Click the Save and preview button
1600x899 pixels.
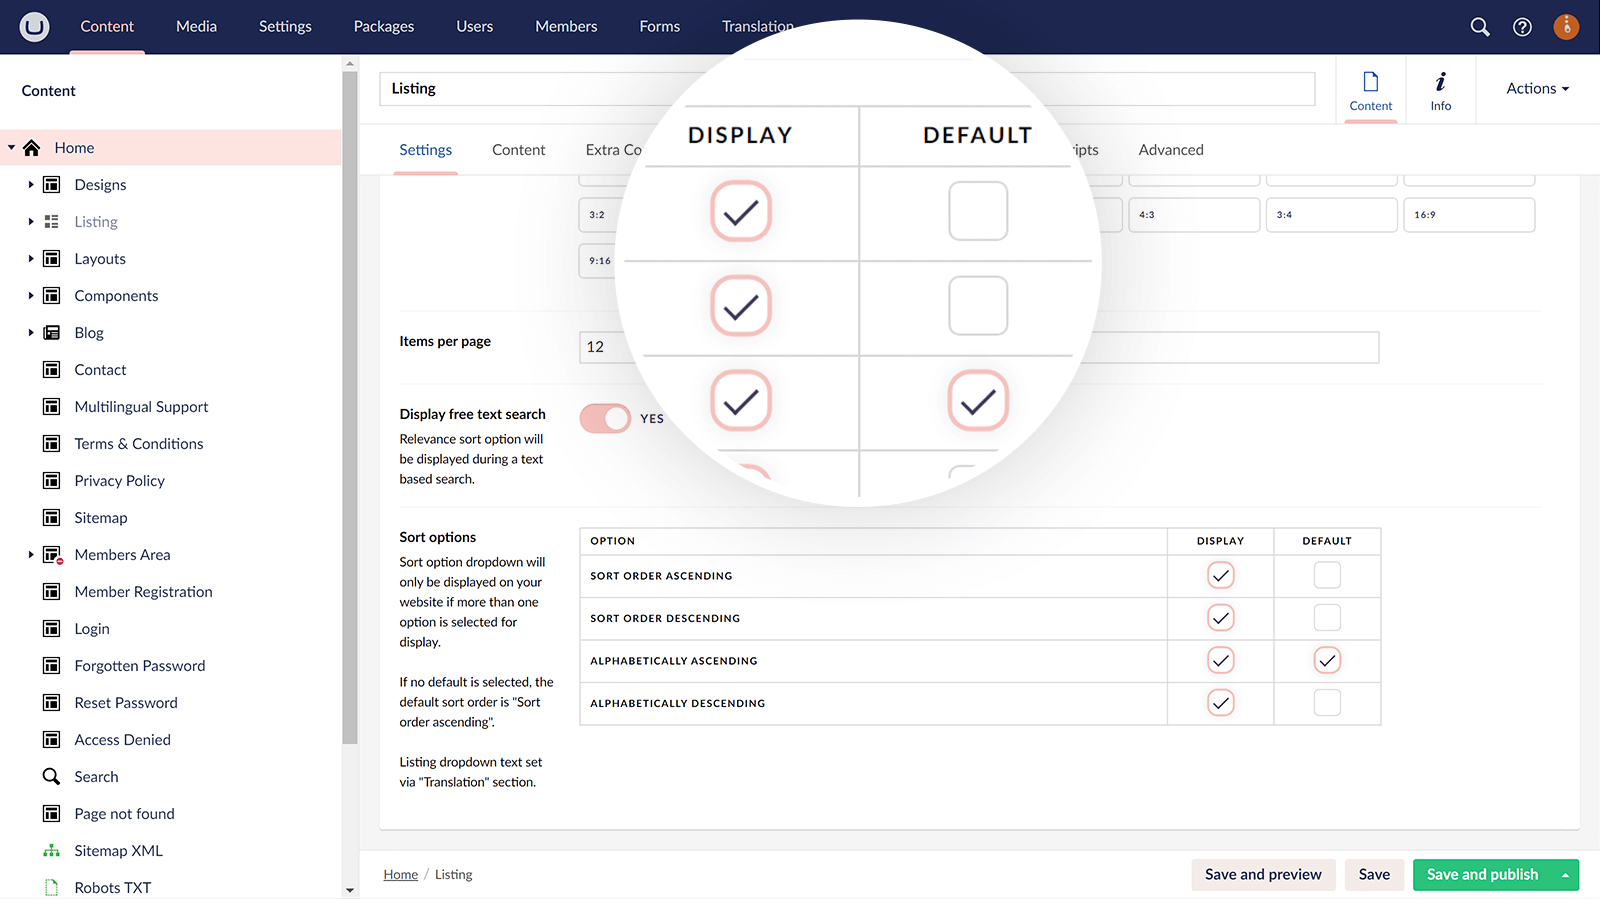1263,875
